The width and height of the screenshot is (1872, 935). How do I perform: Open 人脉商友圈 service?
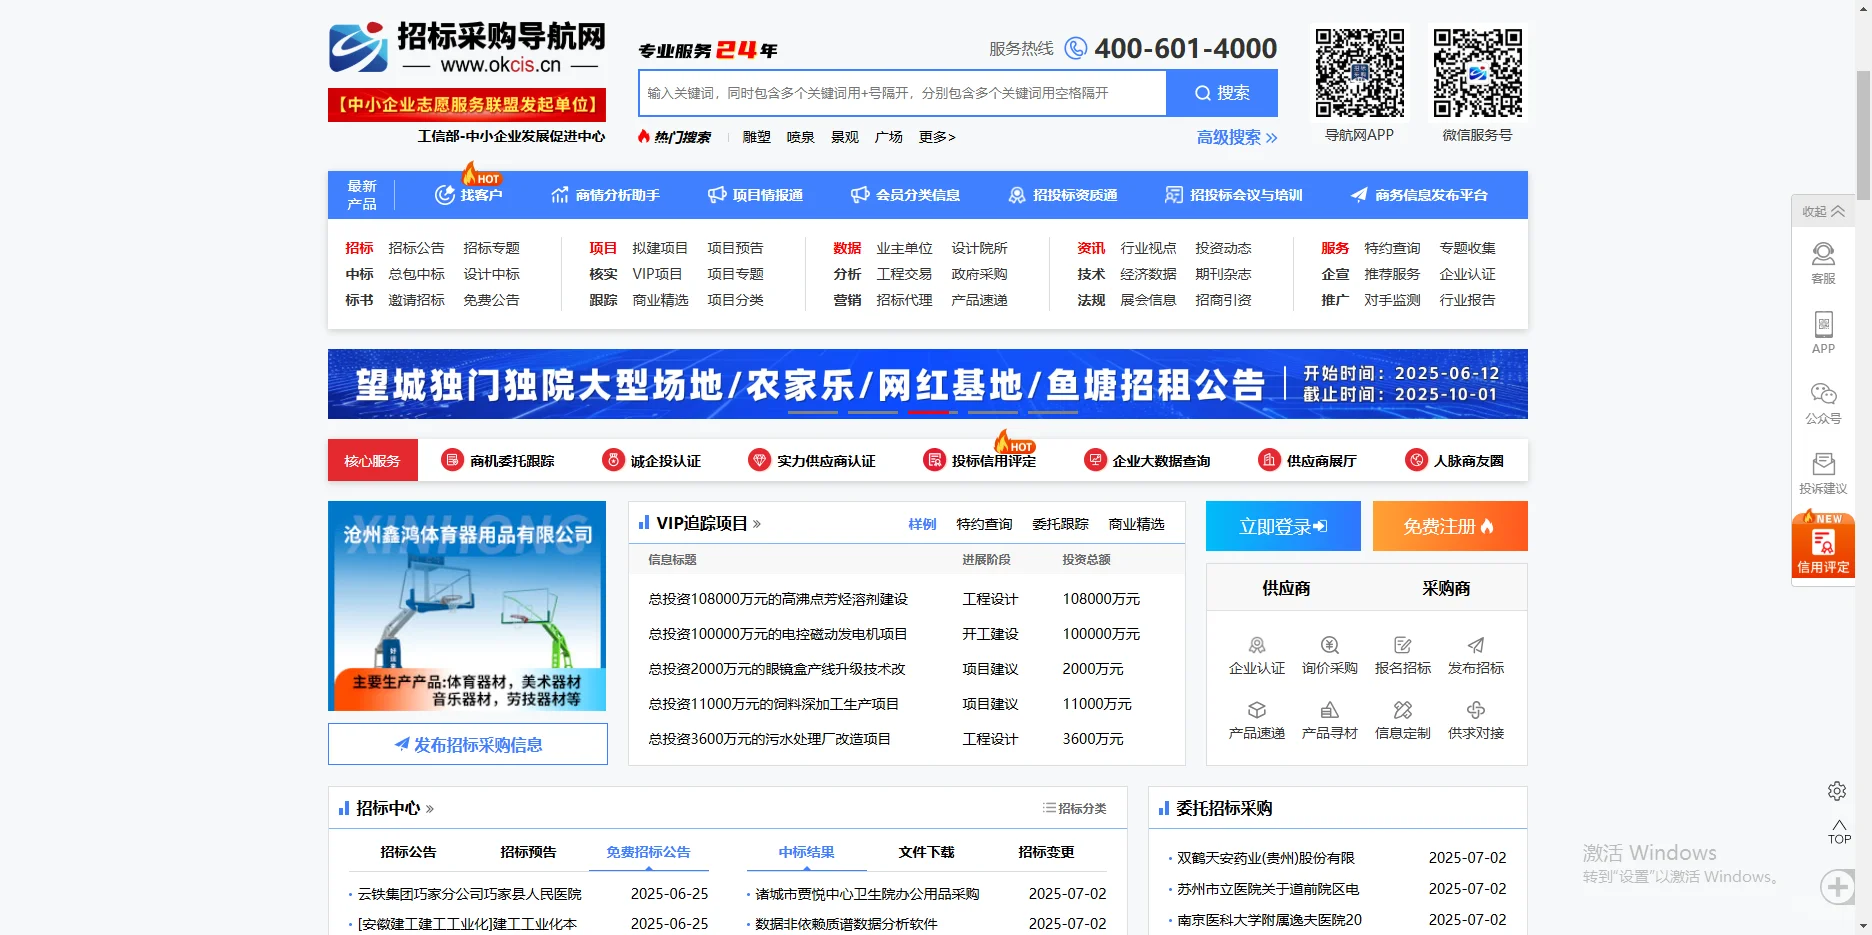[1416, 460]
